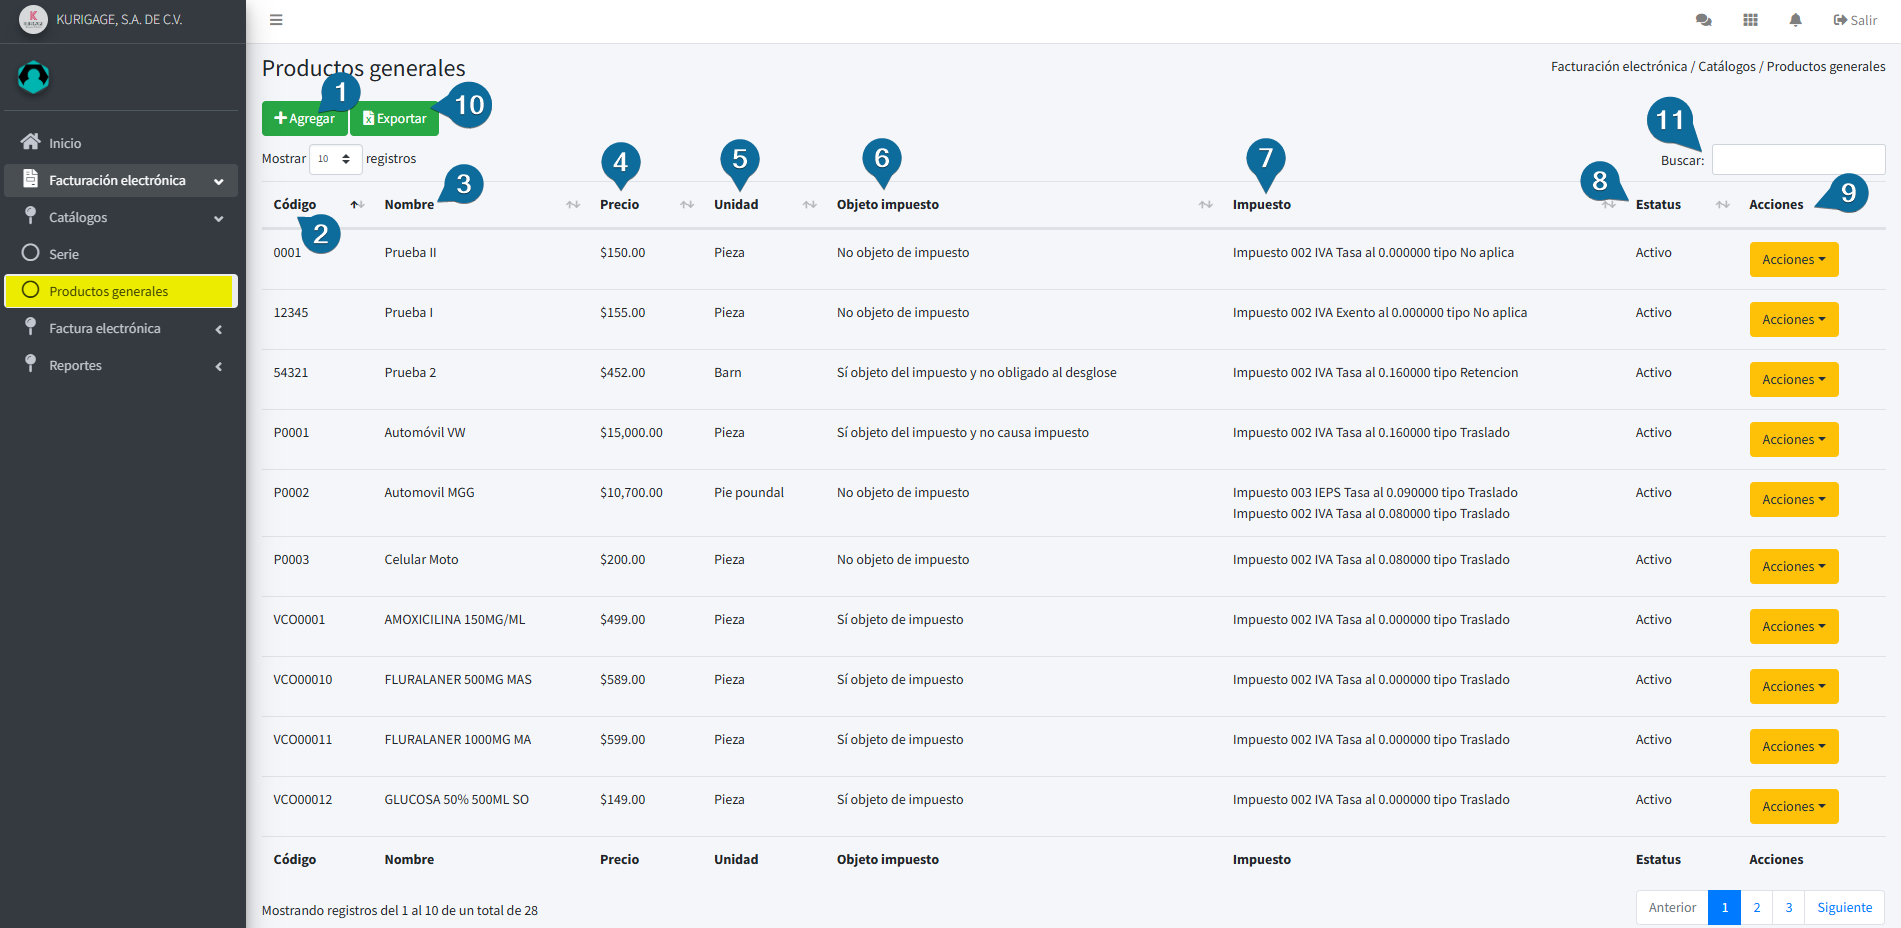Sort by the Nombre column arrows
Screen dimensions: 1901x928
coord(573,205)
